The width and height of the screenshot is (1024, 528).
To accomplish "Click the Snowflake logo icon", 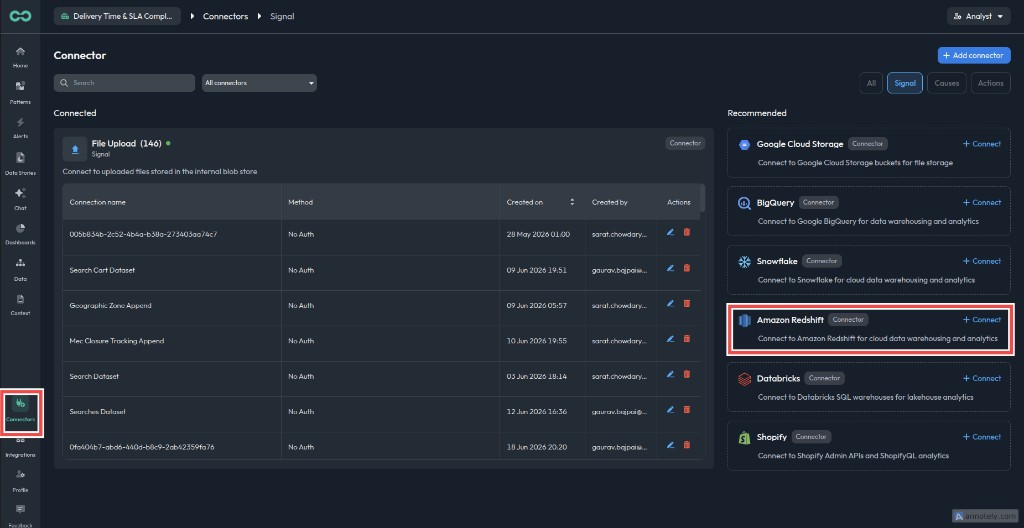I will coord(744,261).
